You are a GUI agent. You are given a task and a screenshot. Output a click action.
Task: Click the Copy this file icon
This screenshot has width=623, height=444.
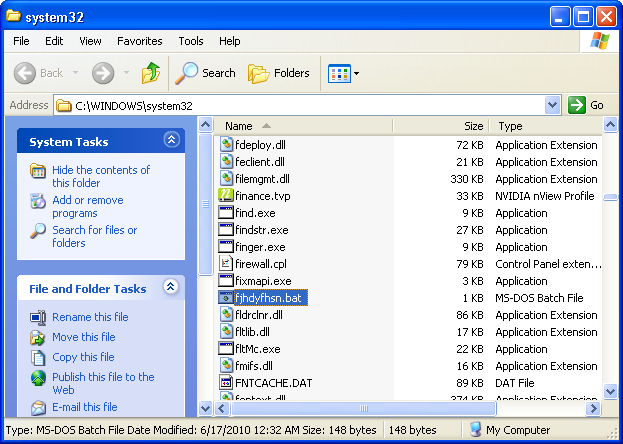tap(38, 357)
